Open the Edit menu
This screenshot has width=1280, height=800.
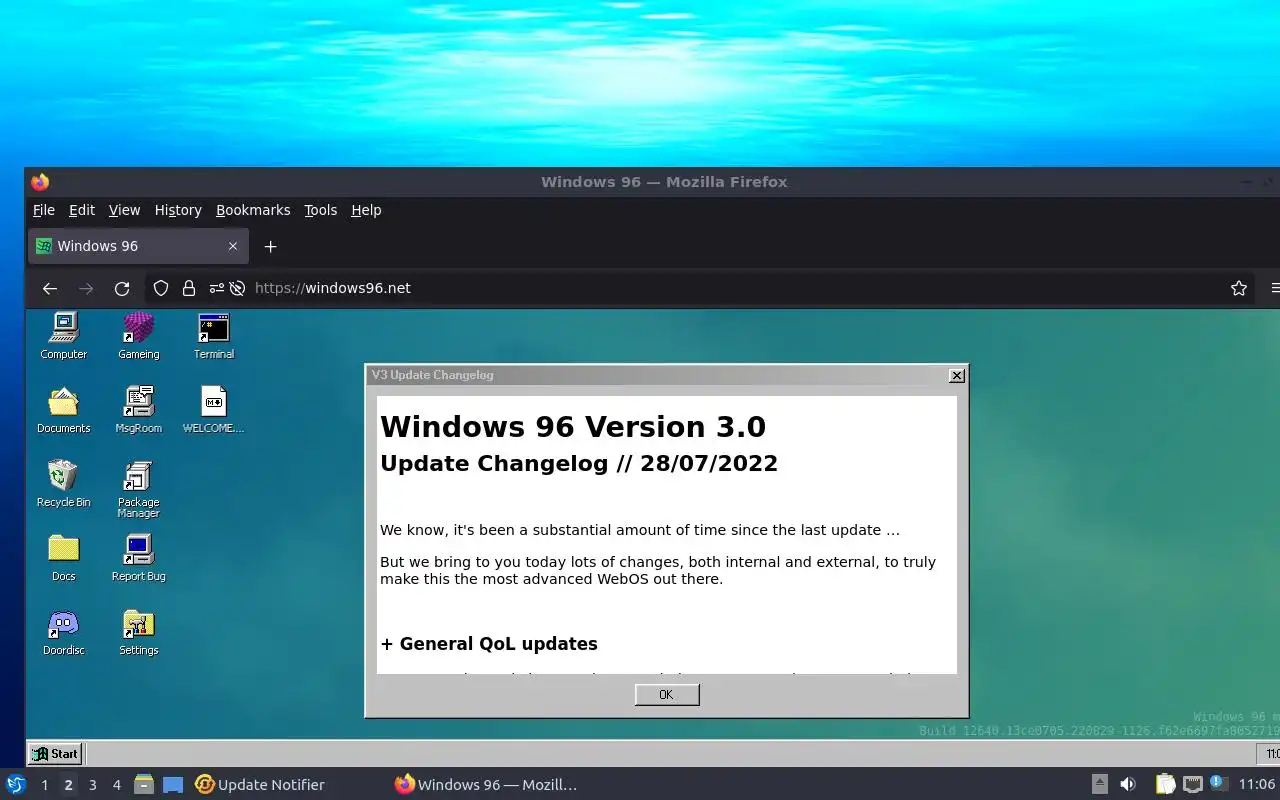pyautogui.click(x=82, y=210)
